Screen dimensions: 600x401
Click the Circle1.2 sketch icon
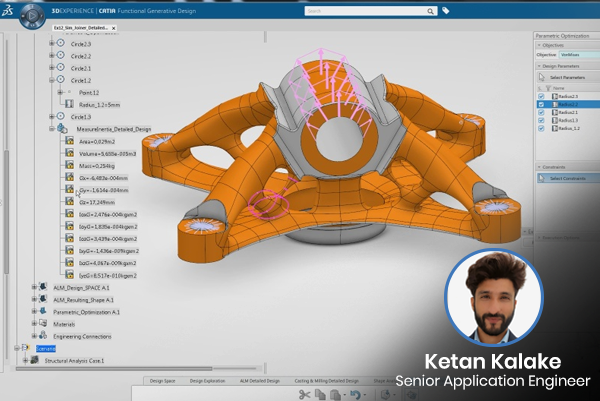point(61,79)
